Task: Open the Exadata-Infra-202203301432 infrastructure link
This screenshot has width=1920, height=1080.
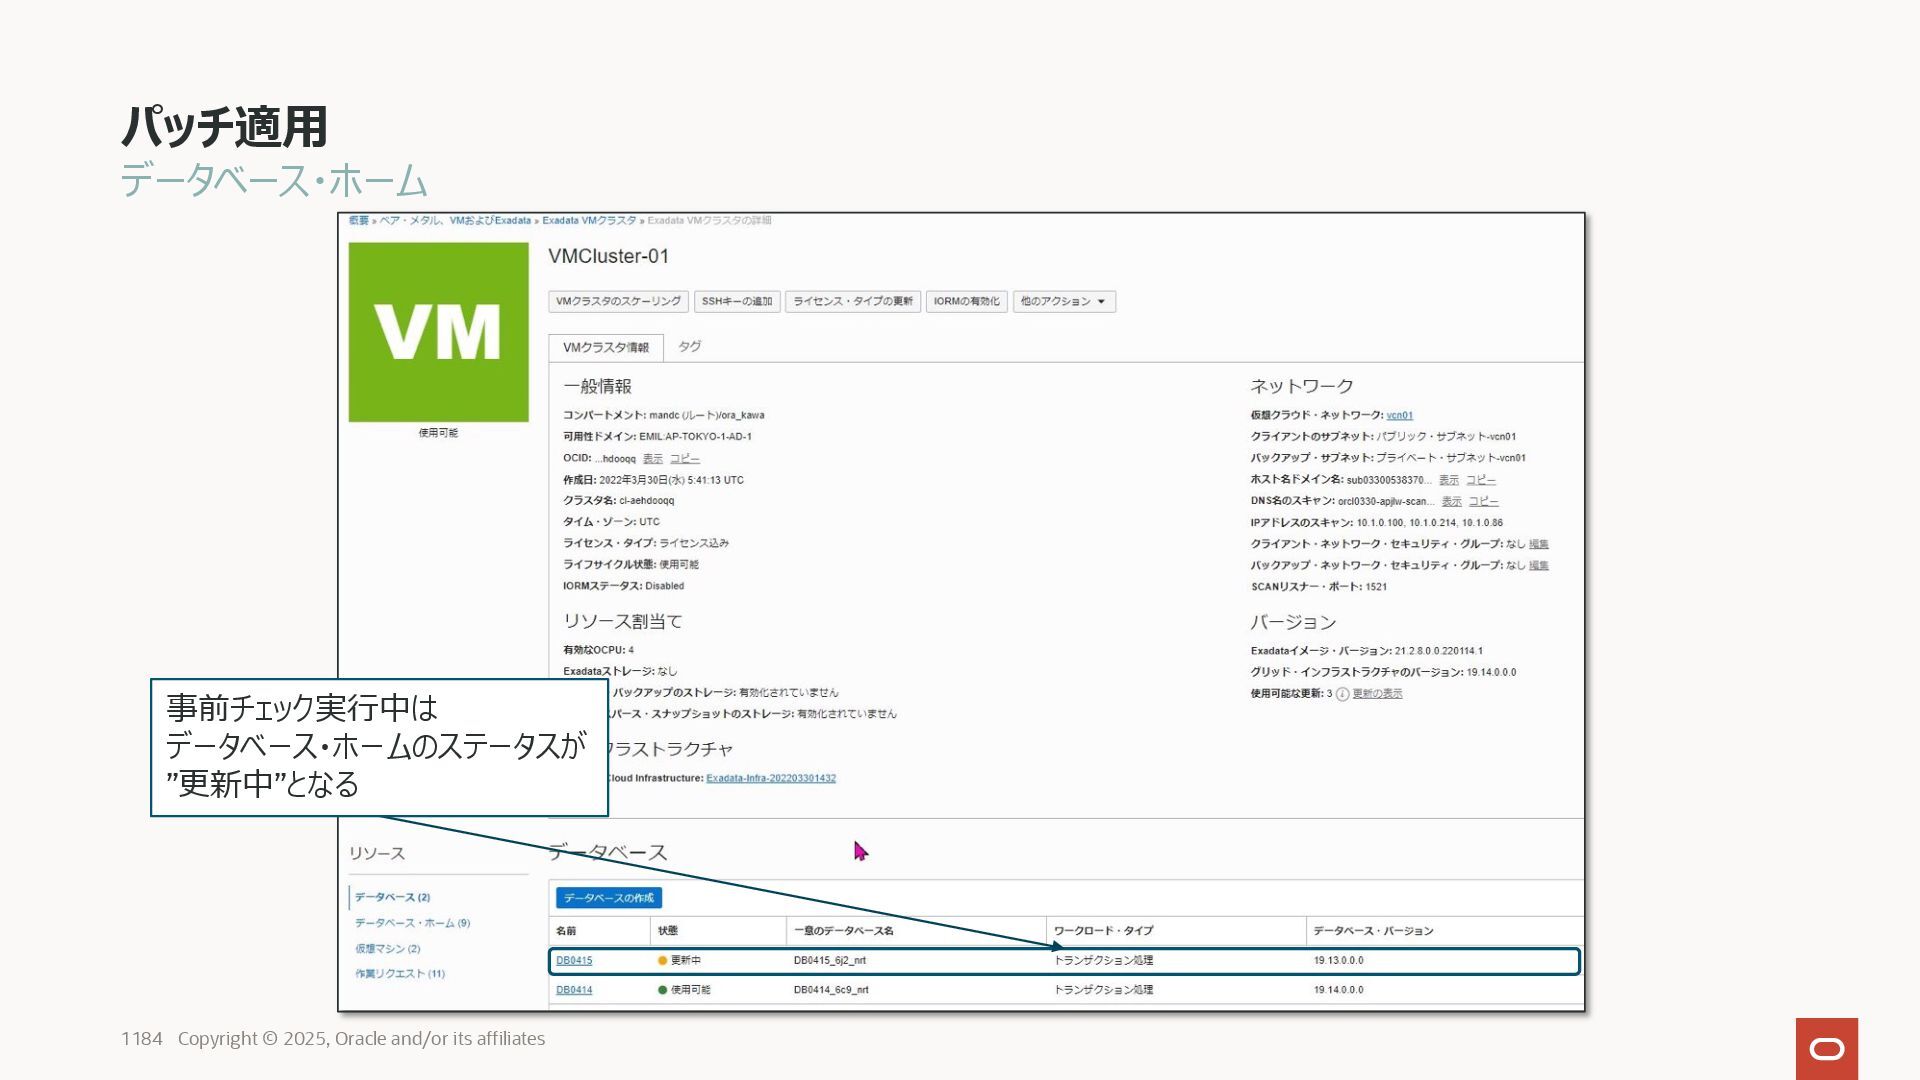Action: (770, 778)
